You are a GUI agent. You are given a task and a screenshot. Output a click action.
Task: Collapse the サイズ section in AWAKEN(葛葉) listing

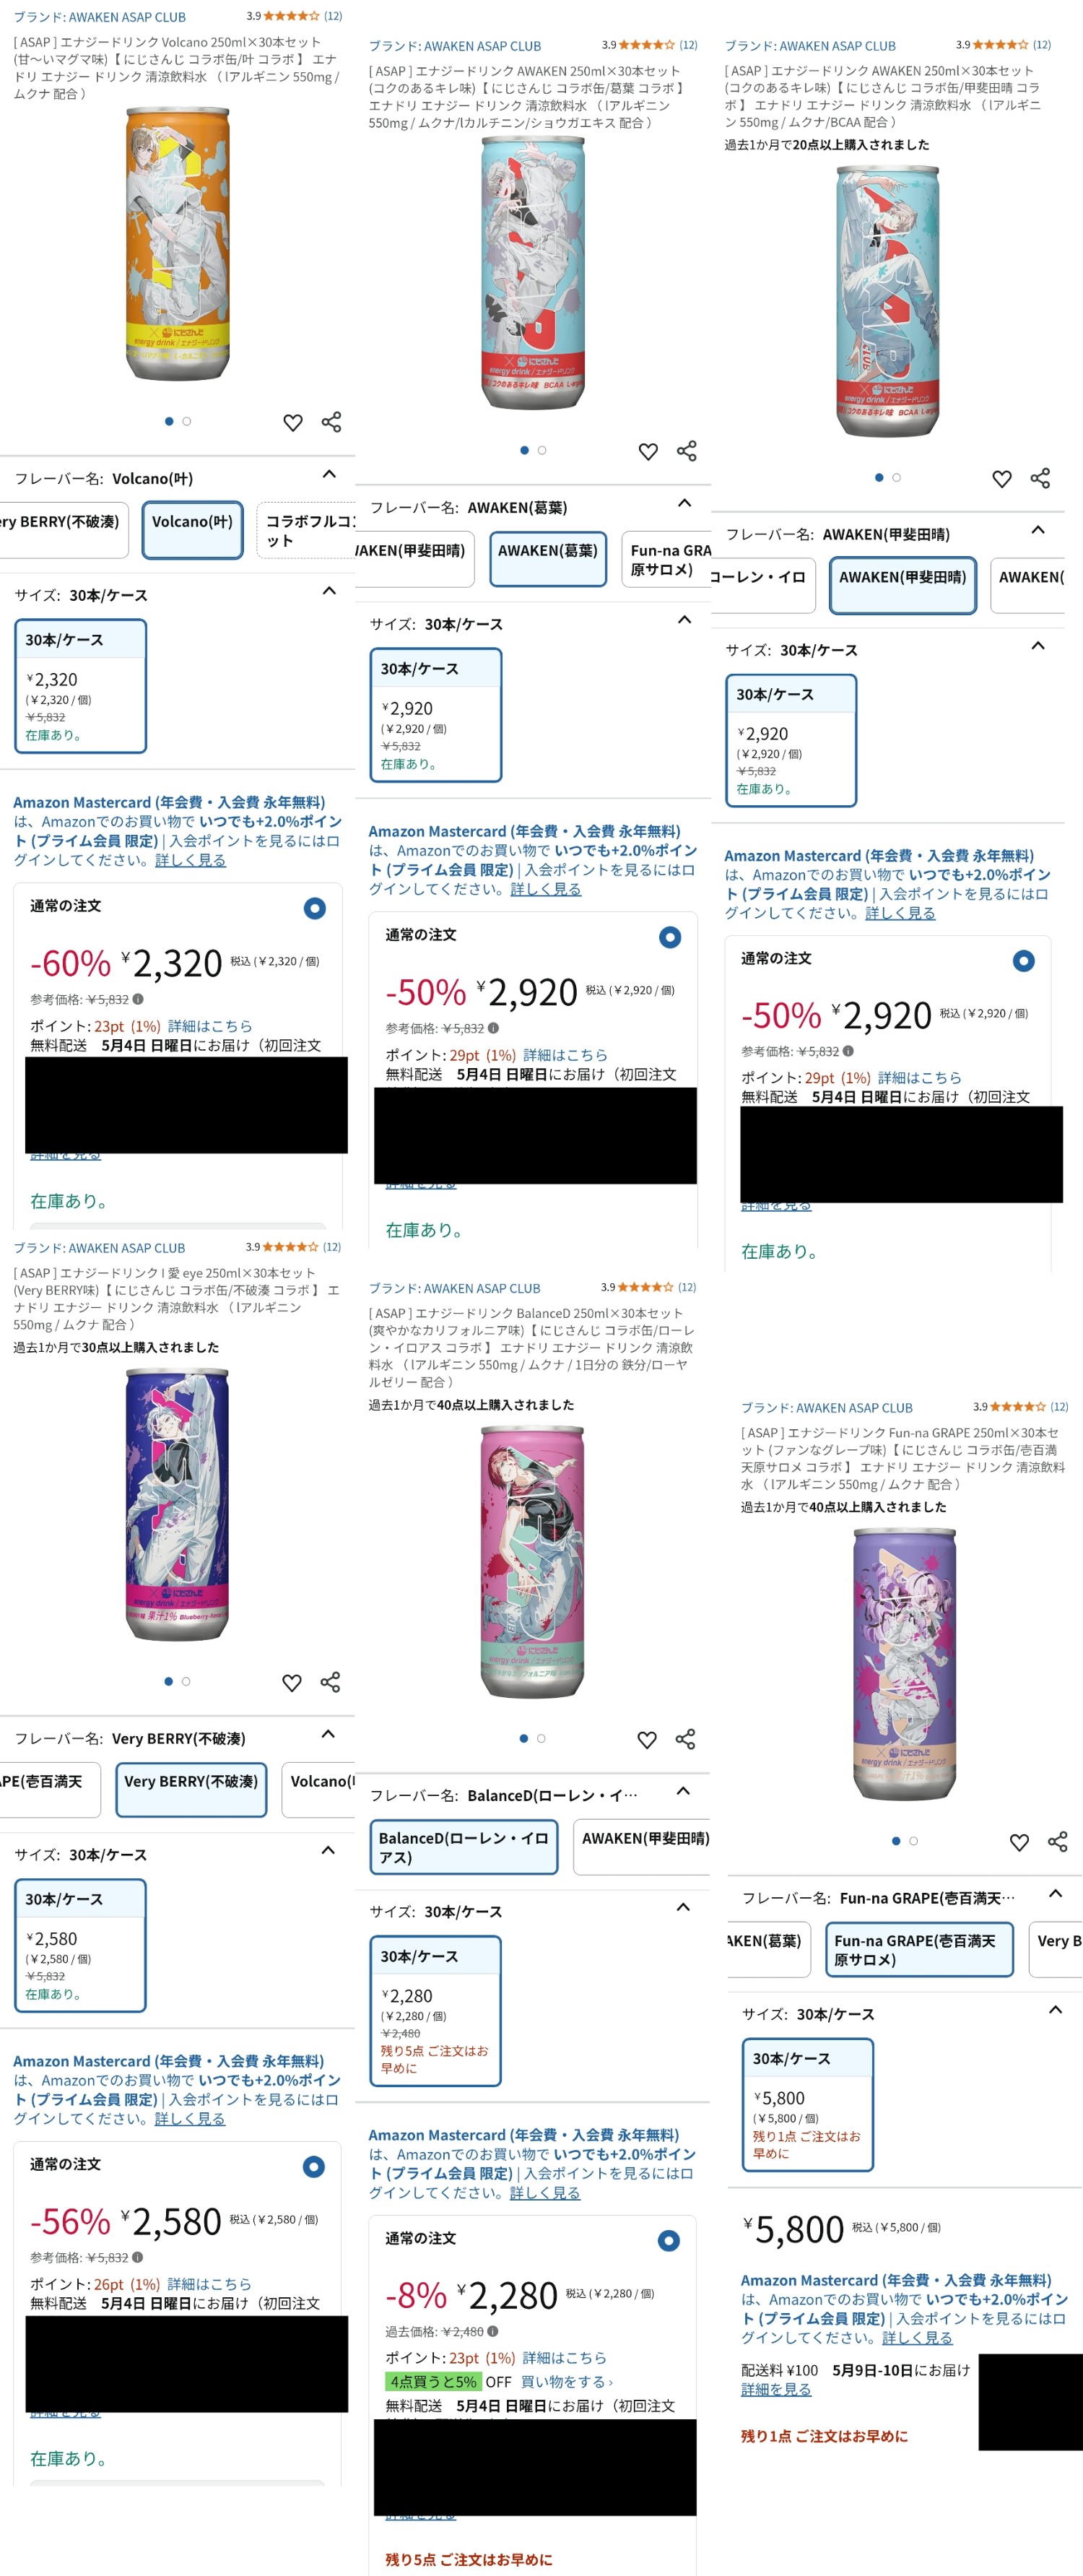click(684, 620)
